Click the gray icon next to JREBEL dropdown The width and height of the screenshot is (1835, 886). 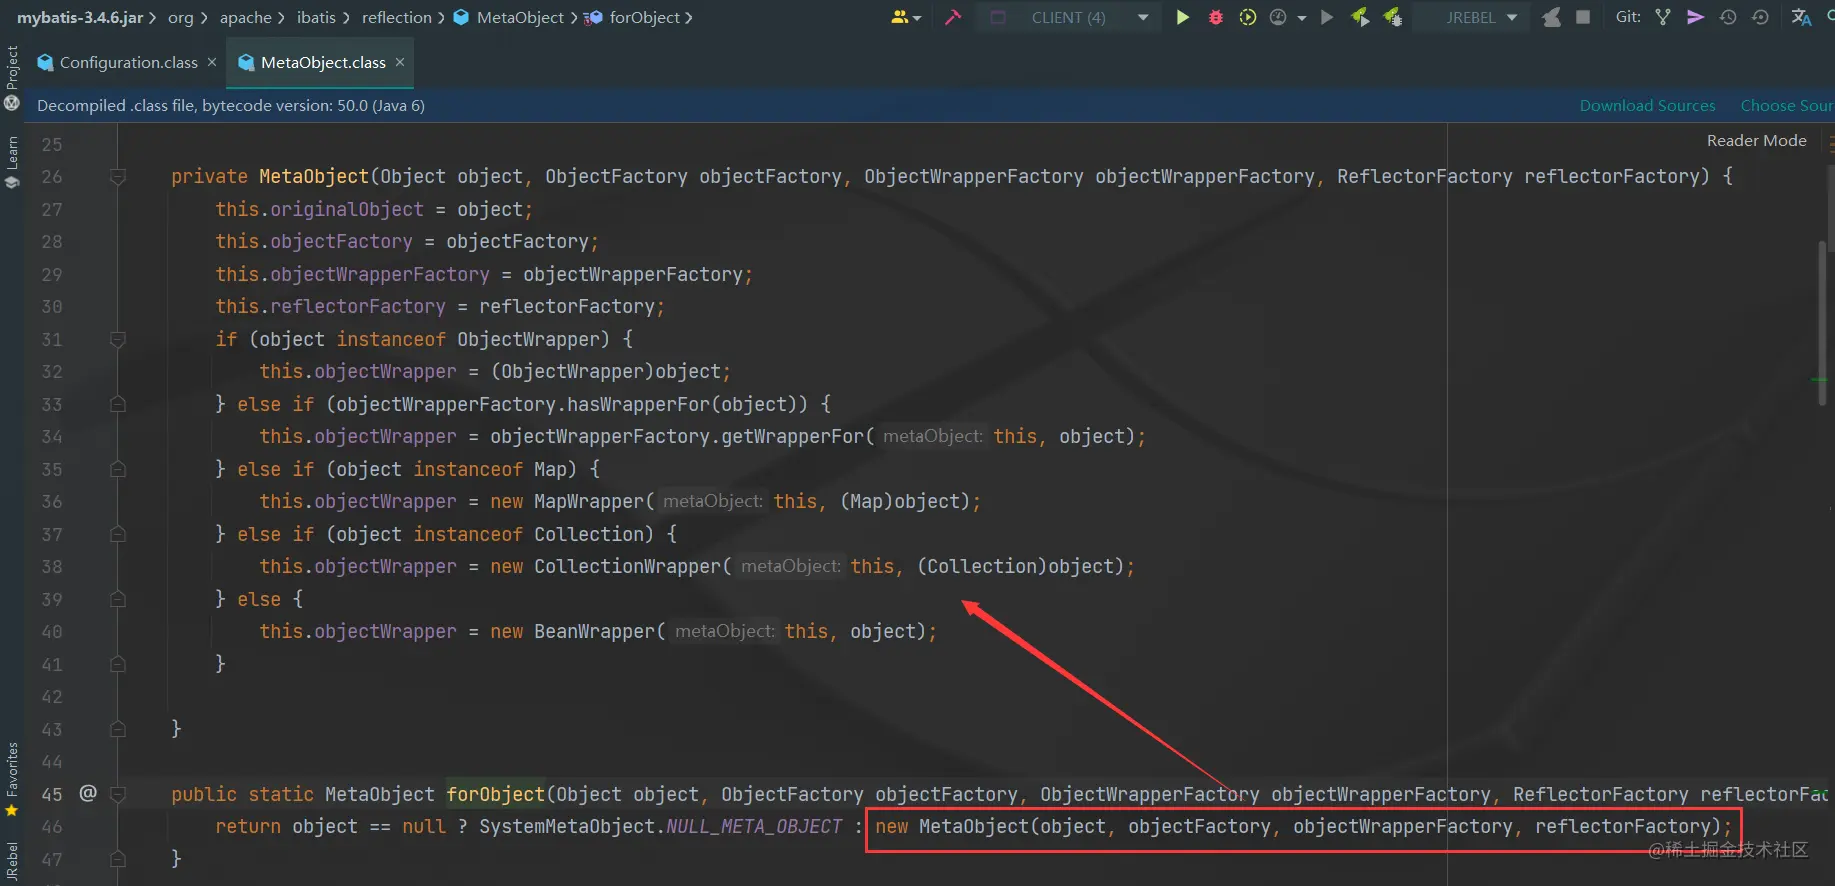[1551, 17]
